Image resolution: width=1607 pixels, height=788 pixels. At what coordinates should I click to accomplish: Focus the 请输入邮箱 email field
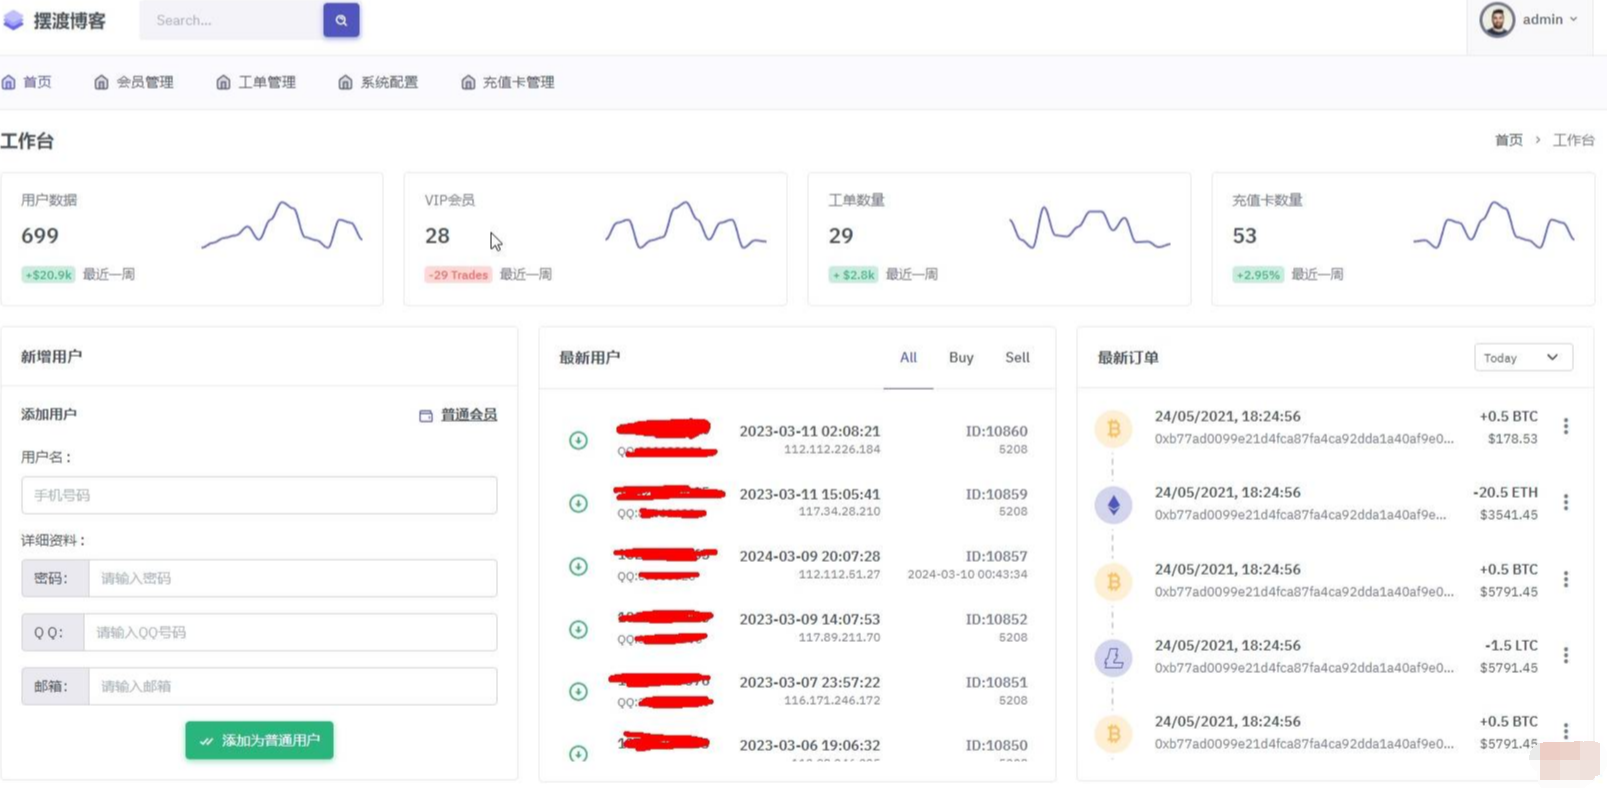(293, 686)
